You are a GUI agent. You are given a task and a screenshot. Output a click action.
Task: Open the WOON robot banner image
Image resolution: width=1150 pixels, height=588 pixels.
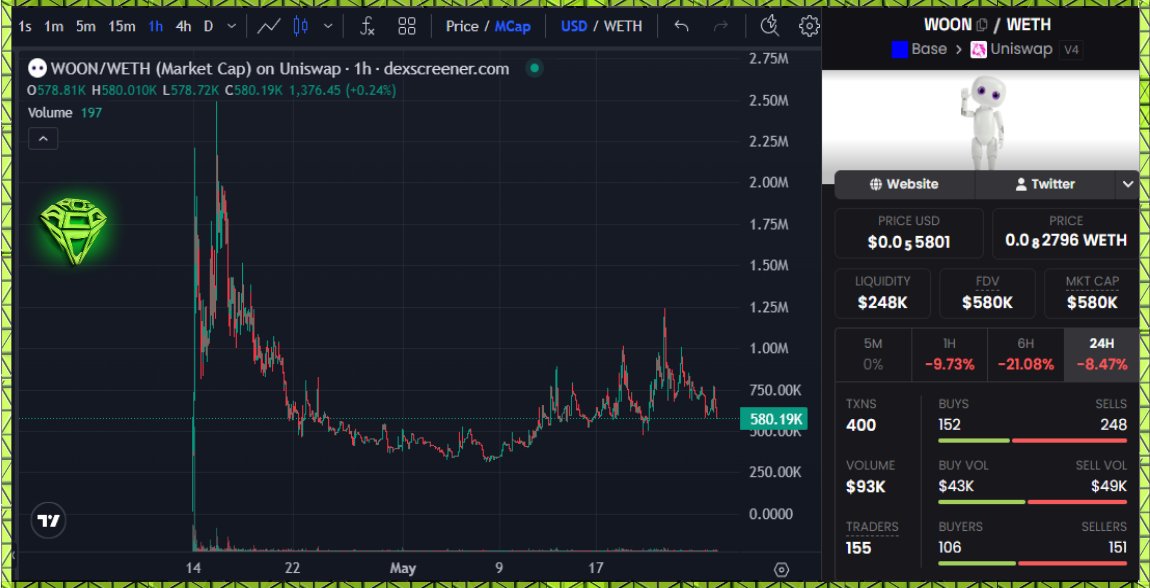point(981,121)
